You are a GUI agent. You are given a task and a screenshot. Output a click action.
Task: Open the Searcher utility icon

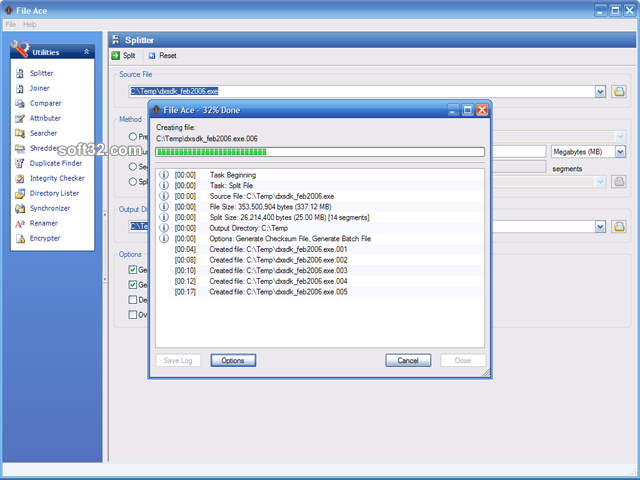coord(20,133)
